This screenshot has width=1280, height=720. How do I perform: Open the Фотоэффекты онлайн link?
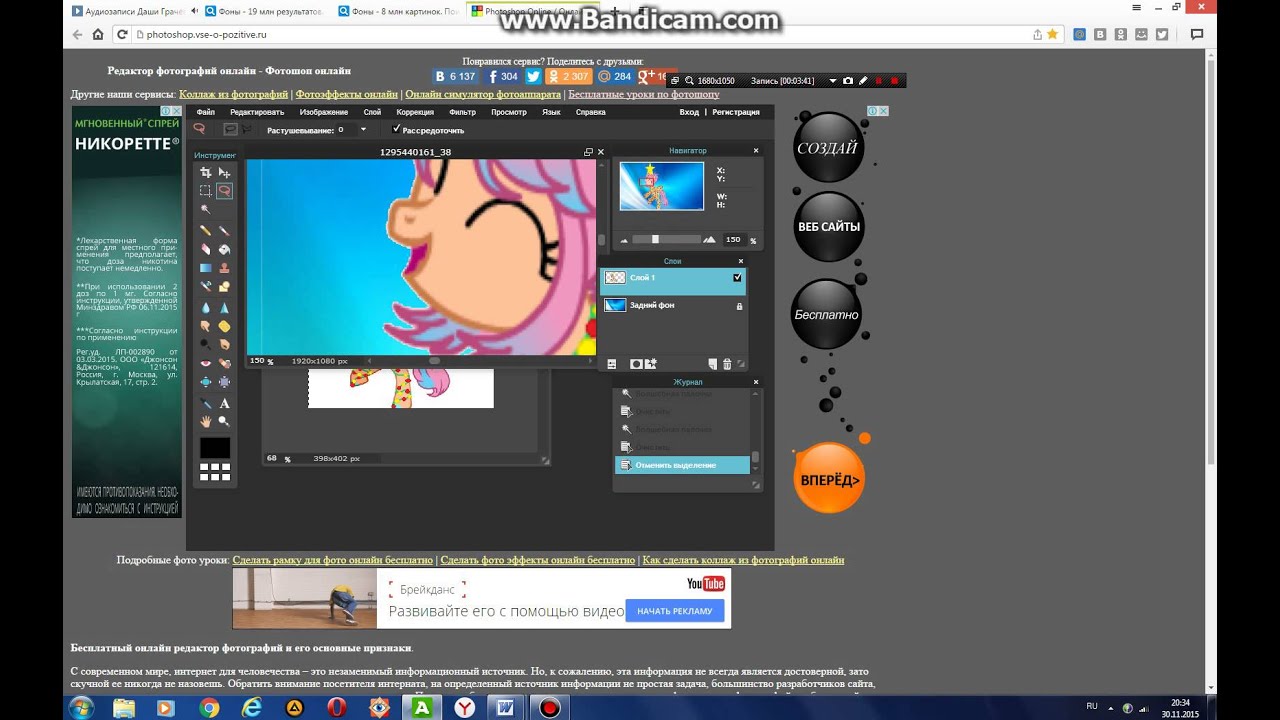(x=347, y=94)
